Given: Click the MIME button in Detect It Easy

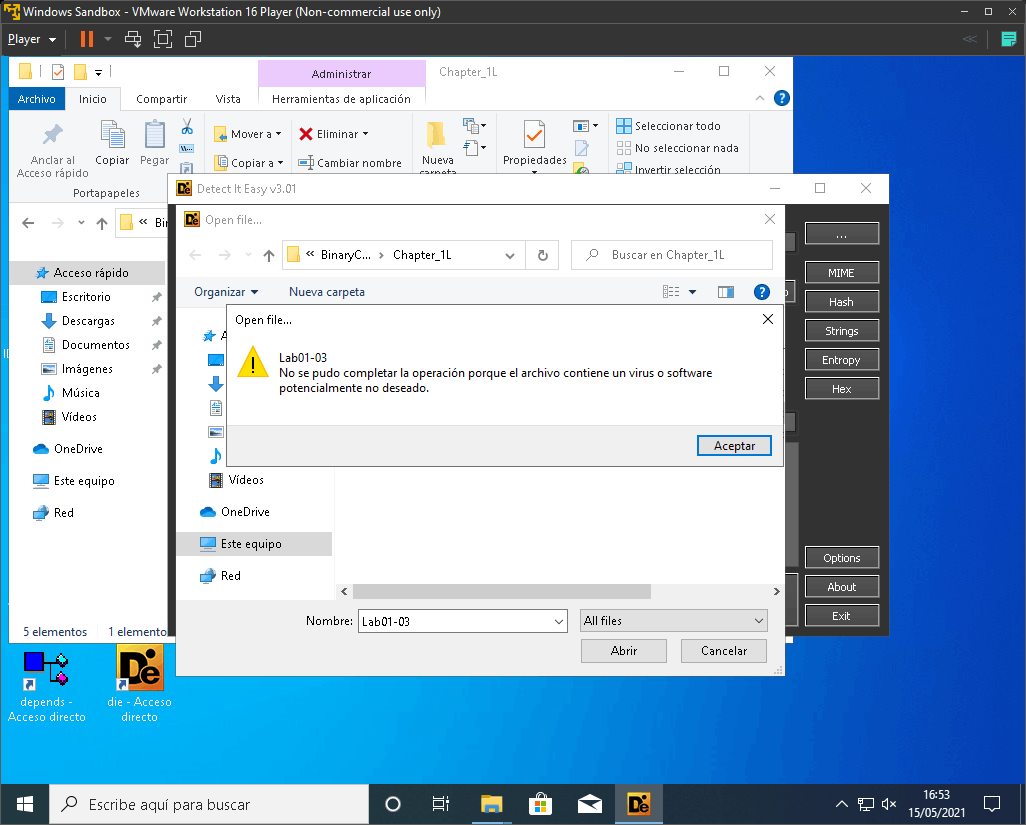Looking at the screenshot, I should pyautogui.click(x=841, y=273).
